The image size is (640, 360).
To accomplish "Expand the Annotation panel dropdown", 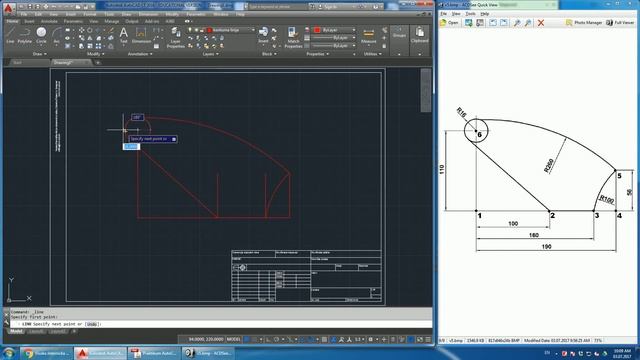I will point(140,54).
